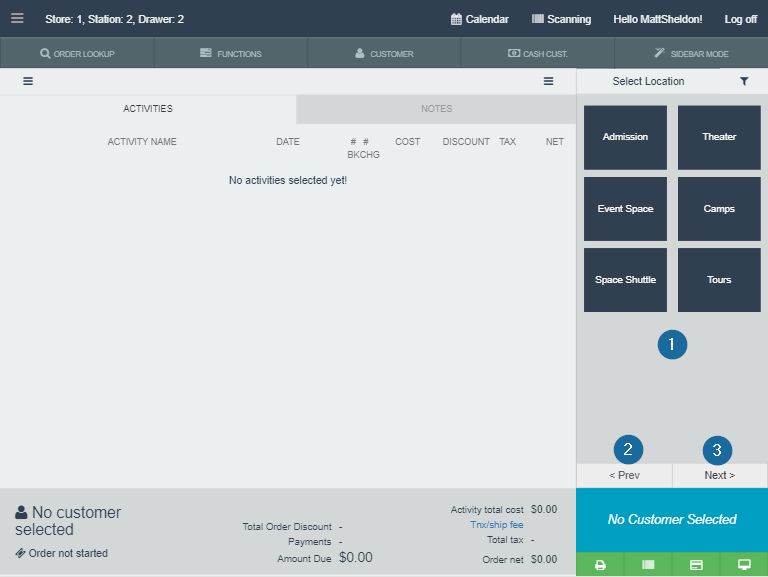Go to previous page with Prev
The height and width of the screenshot is (577, 768).
click(624, 475)
